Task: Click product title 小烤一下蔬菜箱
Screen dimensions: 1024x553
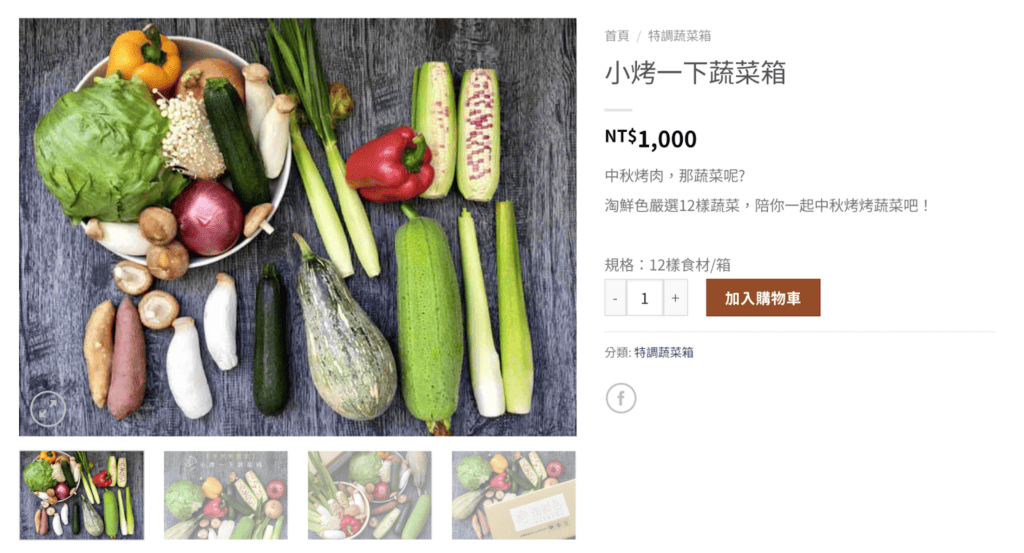Action: coord(695,72)
